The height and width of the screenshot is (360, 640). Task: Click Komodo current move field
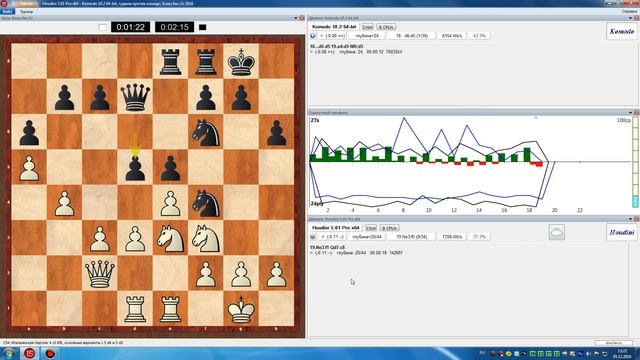click(x=411, y=36)
